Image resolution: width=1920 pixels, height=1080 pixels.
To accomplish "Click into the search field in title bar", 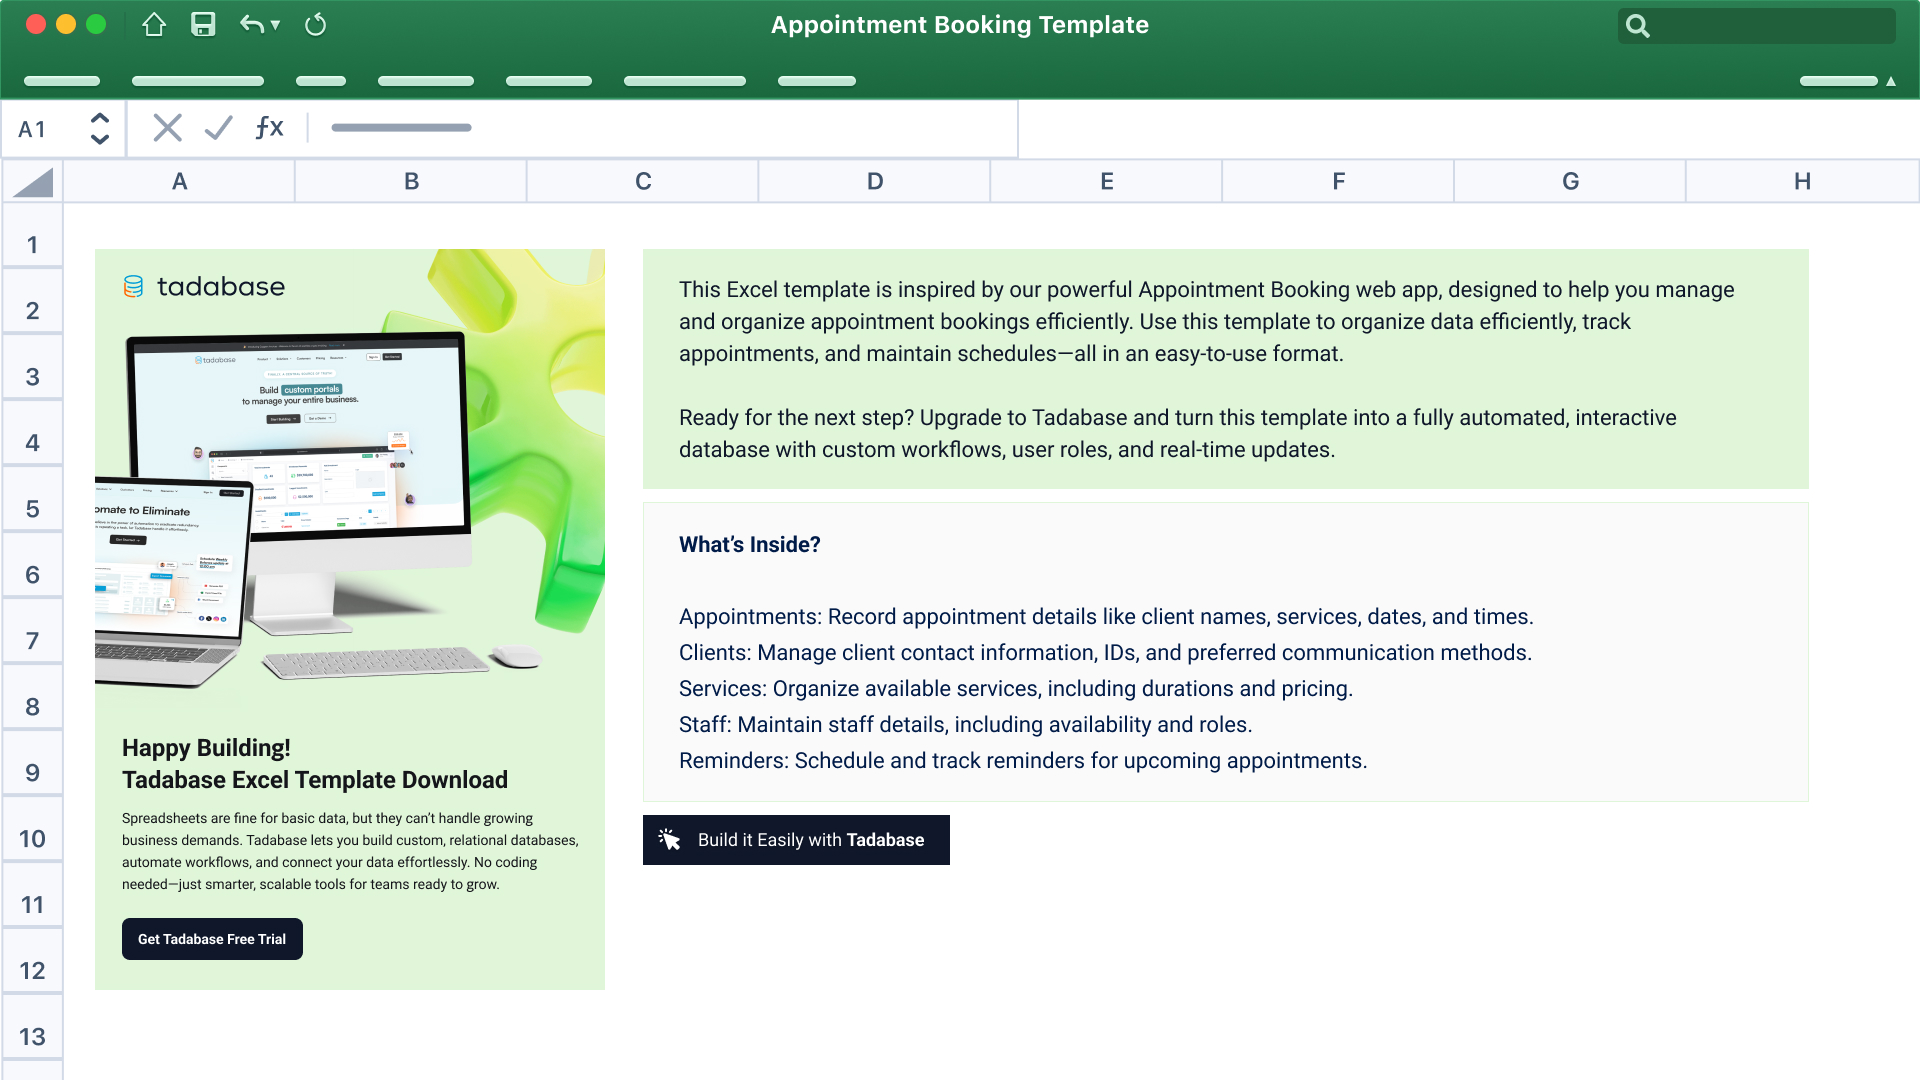I will coord(1756,26).
